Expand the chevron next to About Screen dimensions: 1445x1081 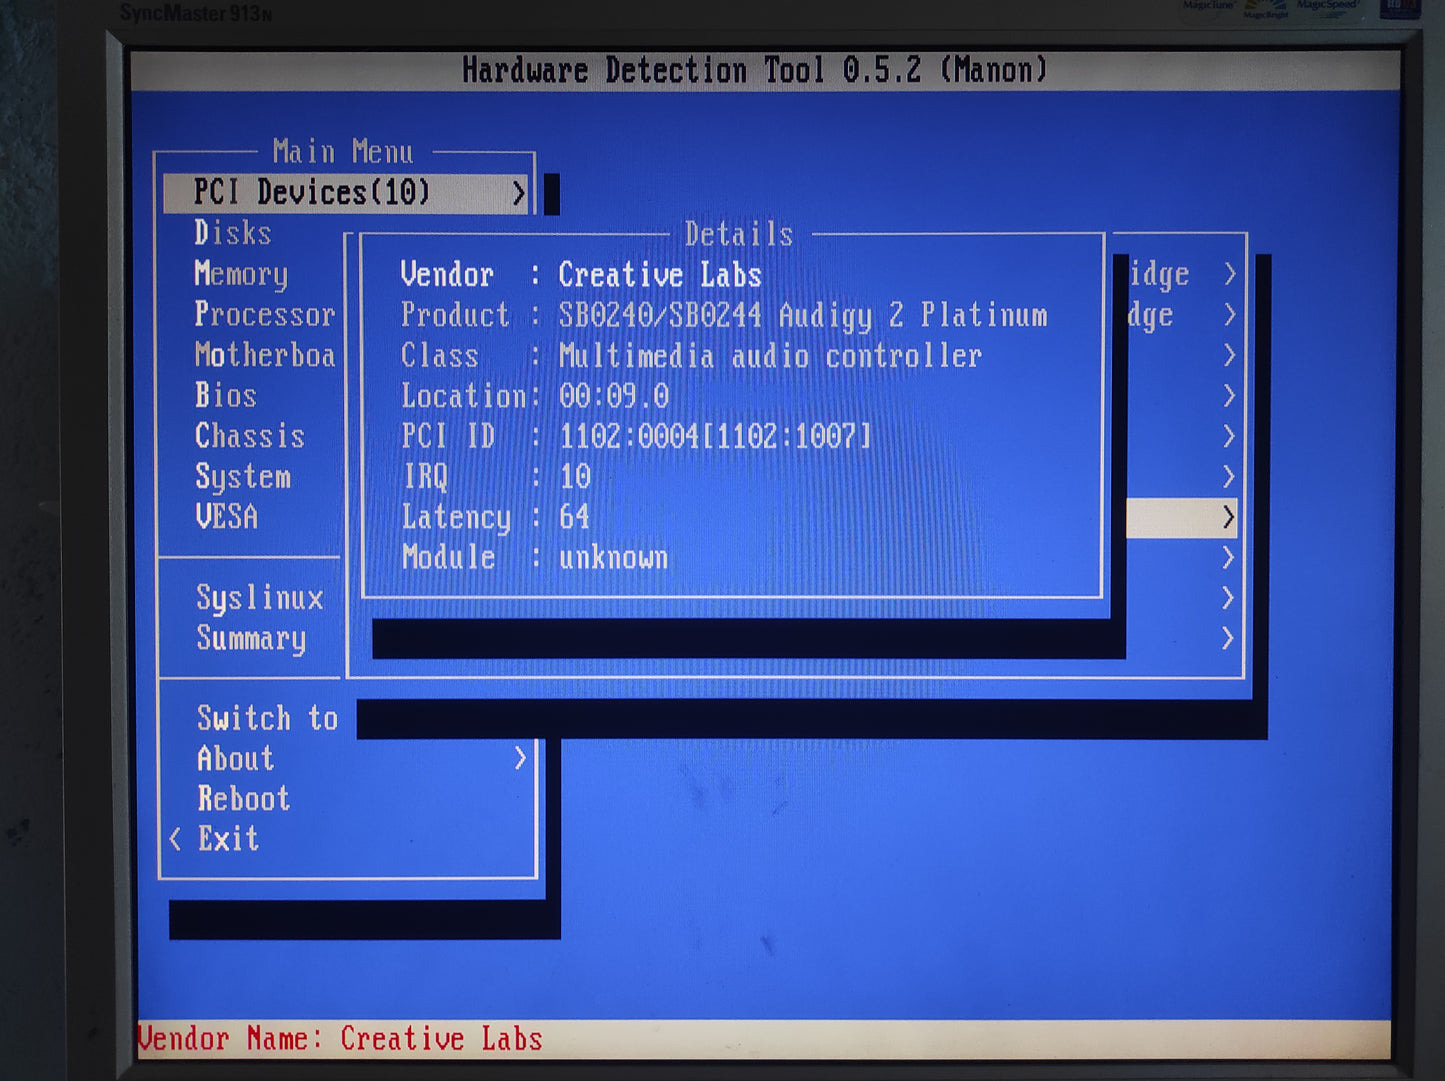[x=519, y=759]
